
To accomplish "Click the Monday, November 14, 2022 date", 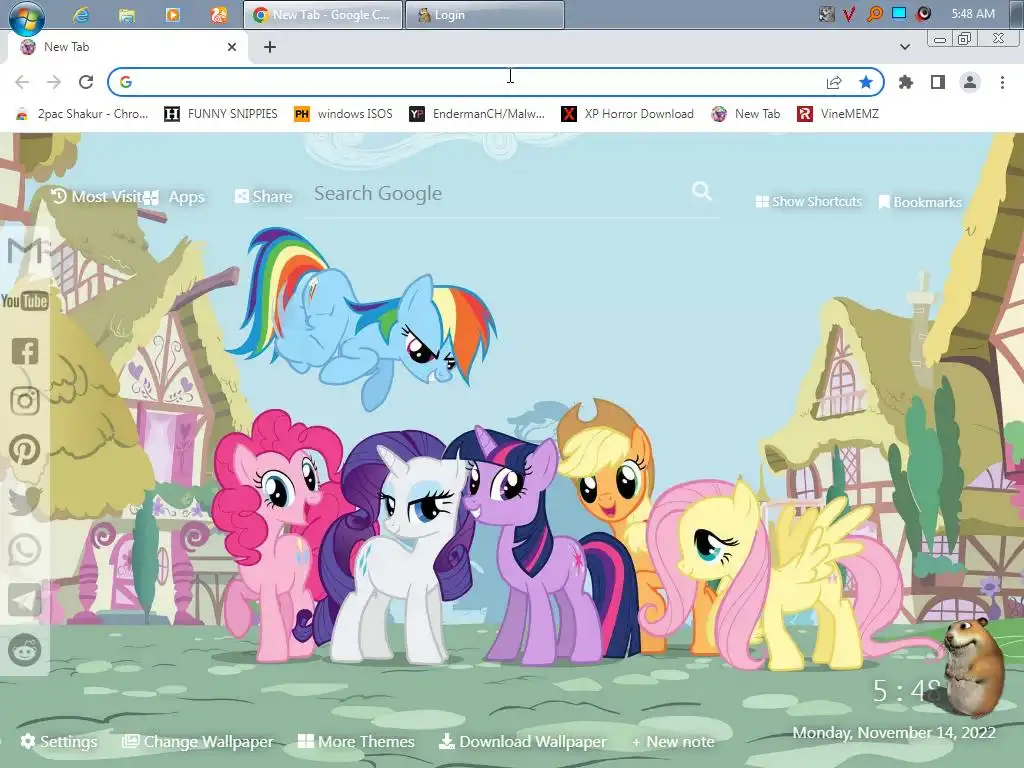I will pyautogui.click(x=894, y=733).
